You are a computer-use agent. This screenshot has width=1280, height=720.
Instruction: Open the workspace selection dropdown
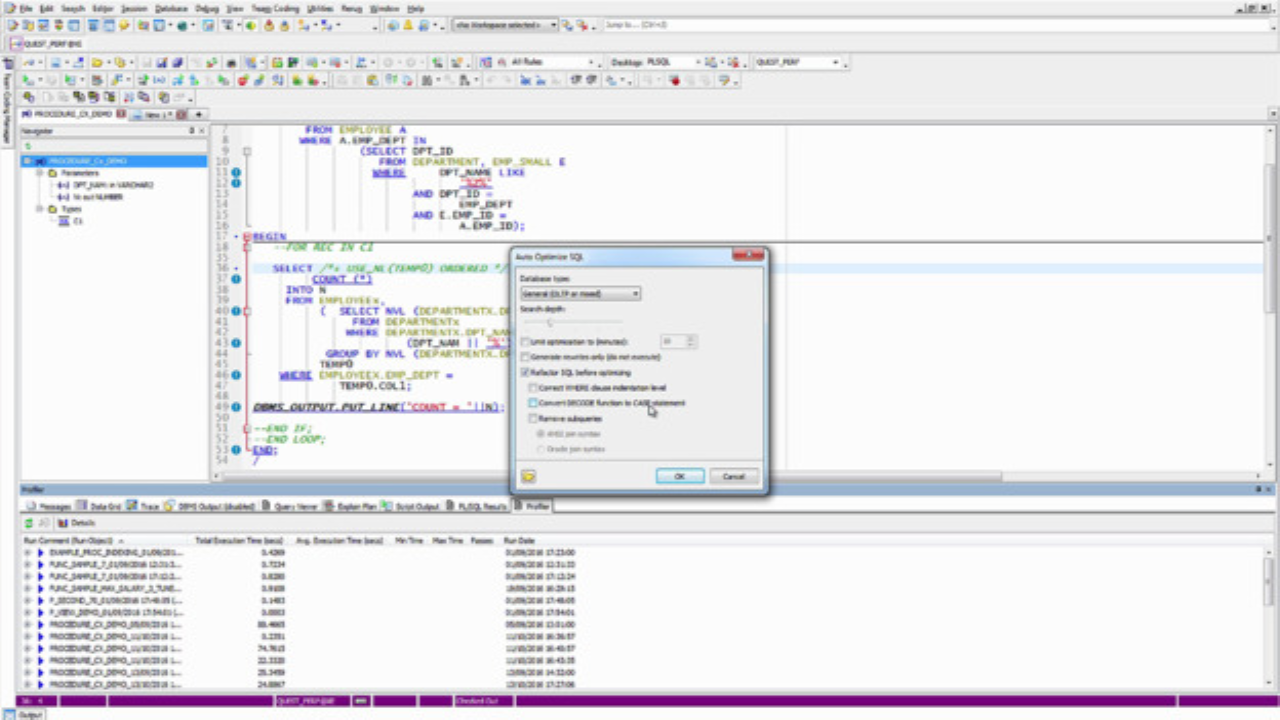pyautogui.click(x=504, y=24)
